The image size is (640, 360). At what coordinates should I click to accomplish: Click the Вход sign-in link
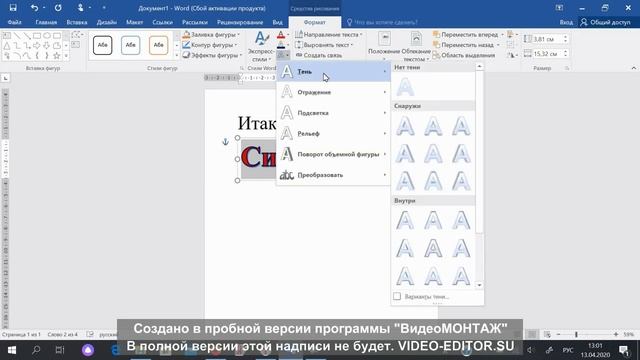pyautogui.click(x=566, y=22)
